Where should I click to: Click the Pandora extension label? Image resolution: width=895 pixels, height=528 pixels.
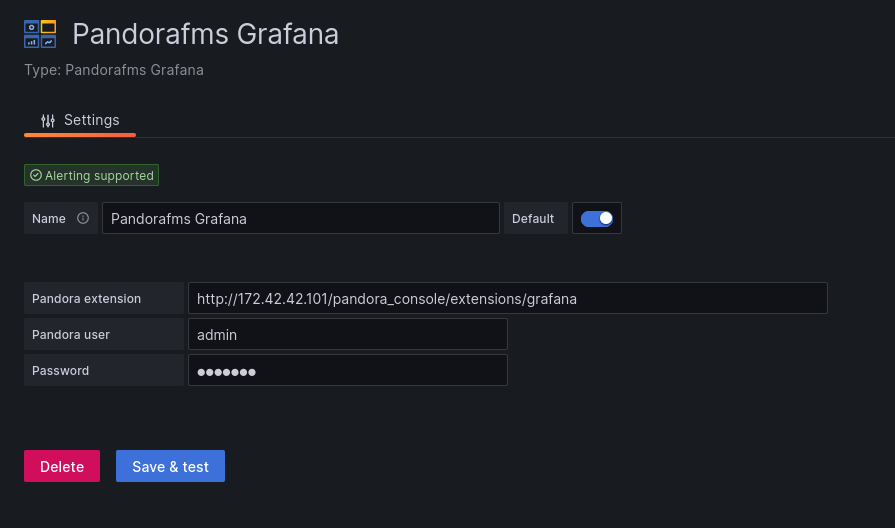(x=86, y=299)
